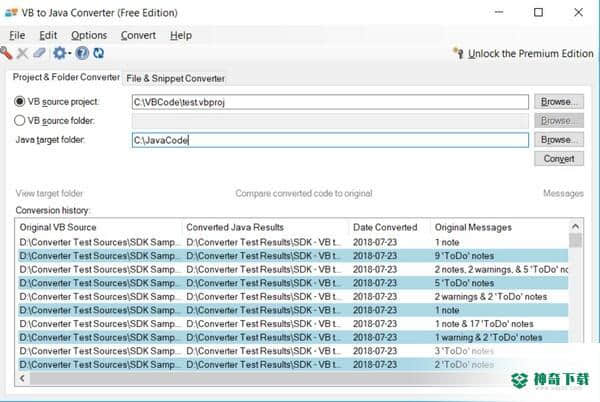600x402 pixels.
Task: Click Unlock the Premium Edition link
Action: click(x=530, y=54)
